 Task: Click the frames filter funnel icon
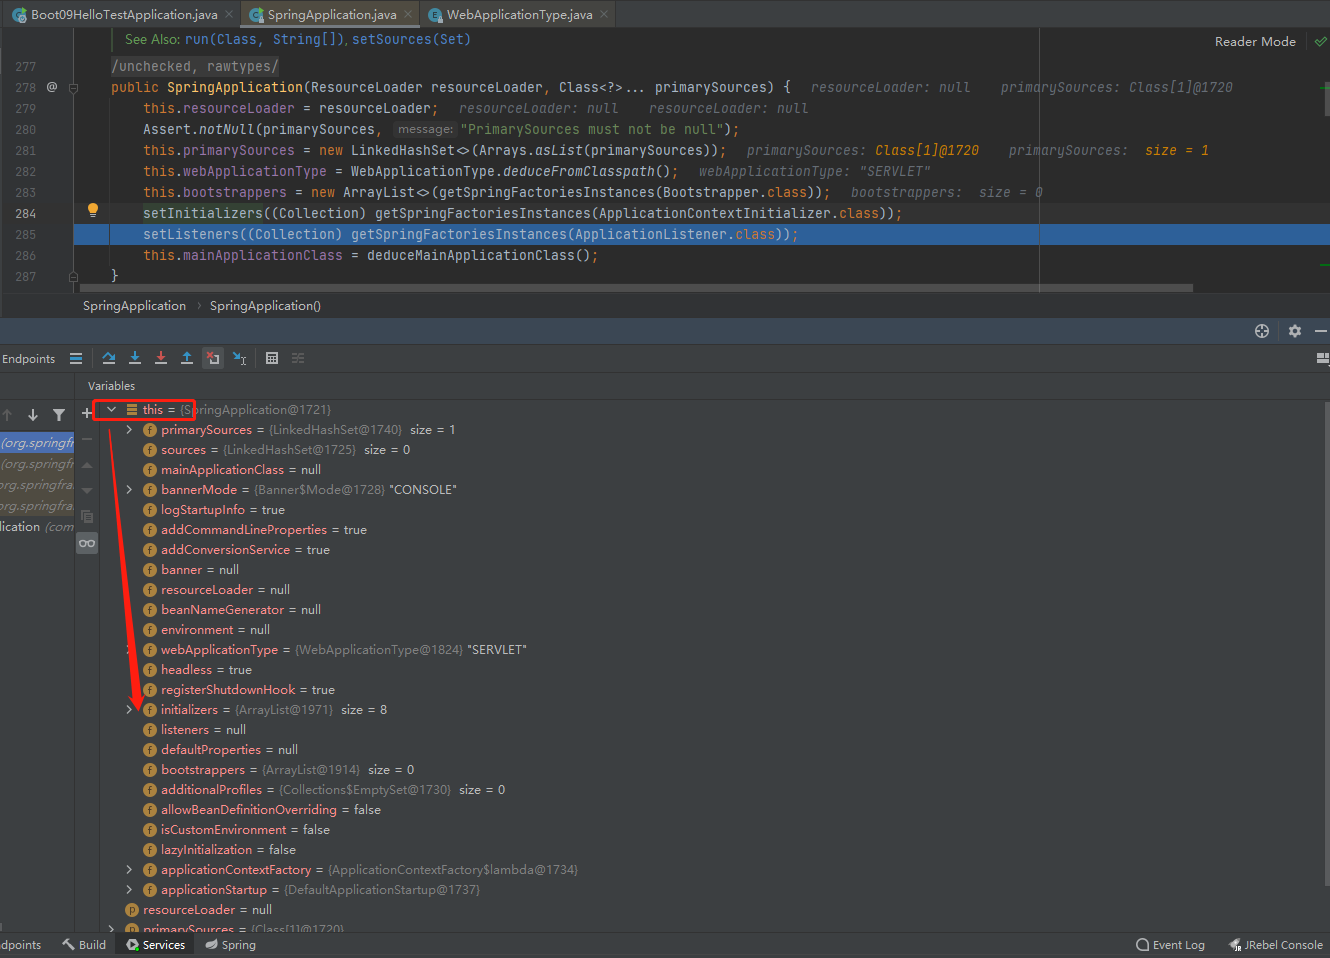click(x=59, y=415)
